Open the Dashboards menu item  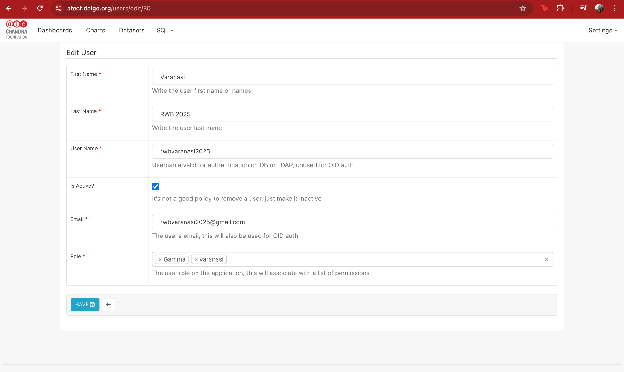(x=55, y=30)
